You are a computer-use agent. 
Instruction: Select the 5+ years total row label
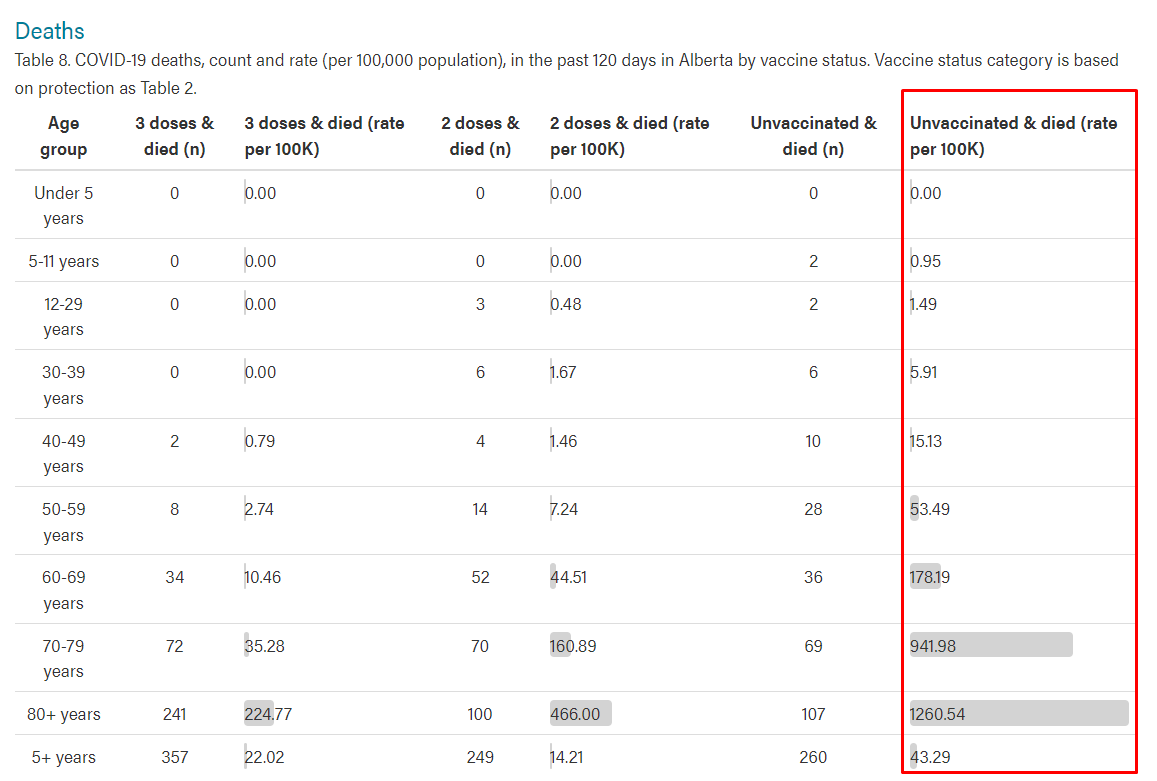(63, 757)
